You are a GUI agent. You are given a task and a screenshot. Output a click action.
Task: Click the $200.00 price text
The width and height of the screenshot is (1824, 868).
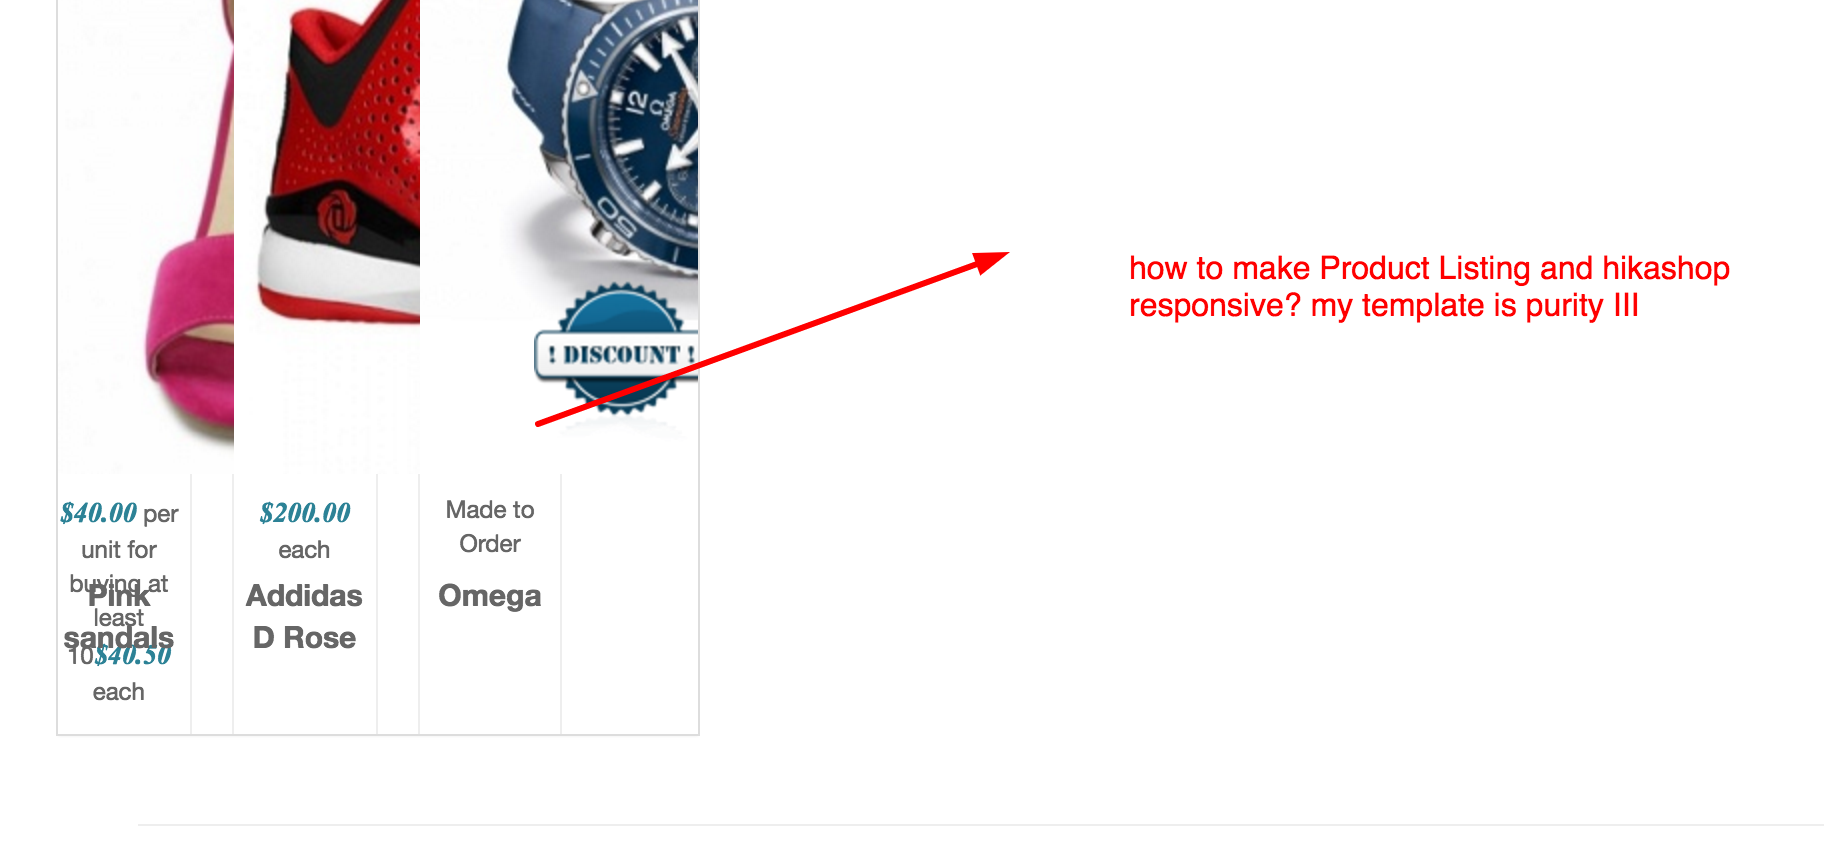pyautogui.click(x=304, y=513)
